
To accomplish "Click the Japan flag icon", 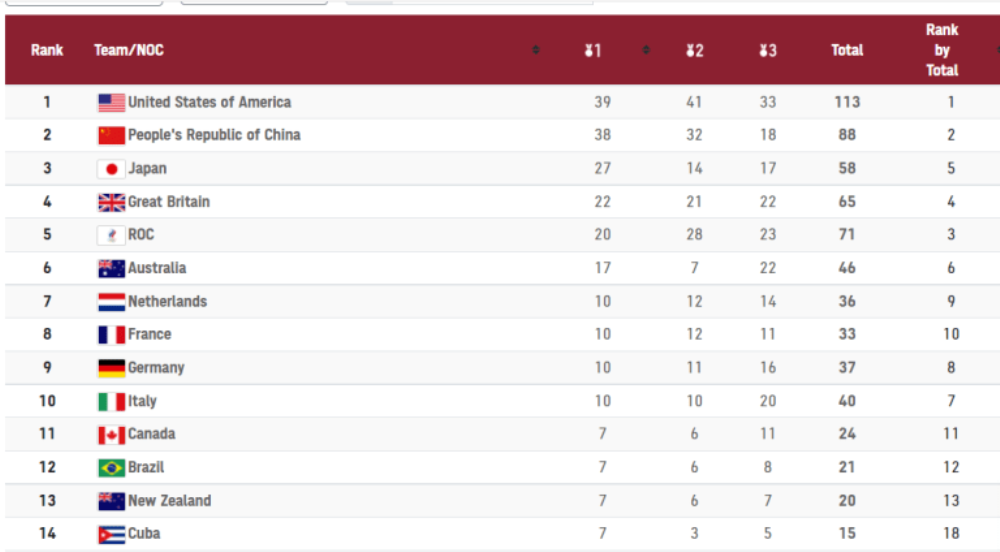I will tap(111, 169).
